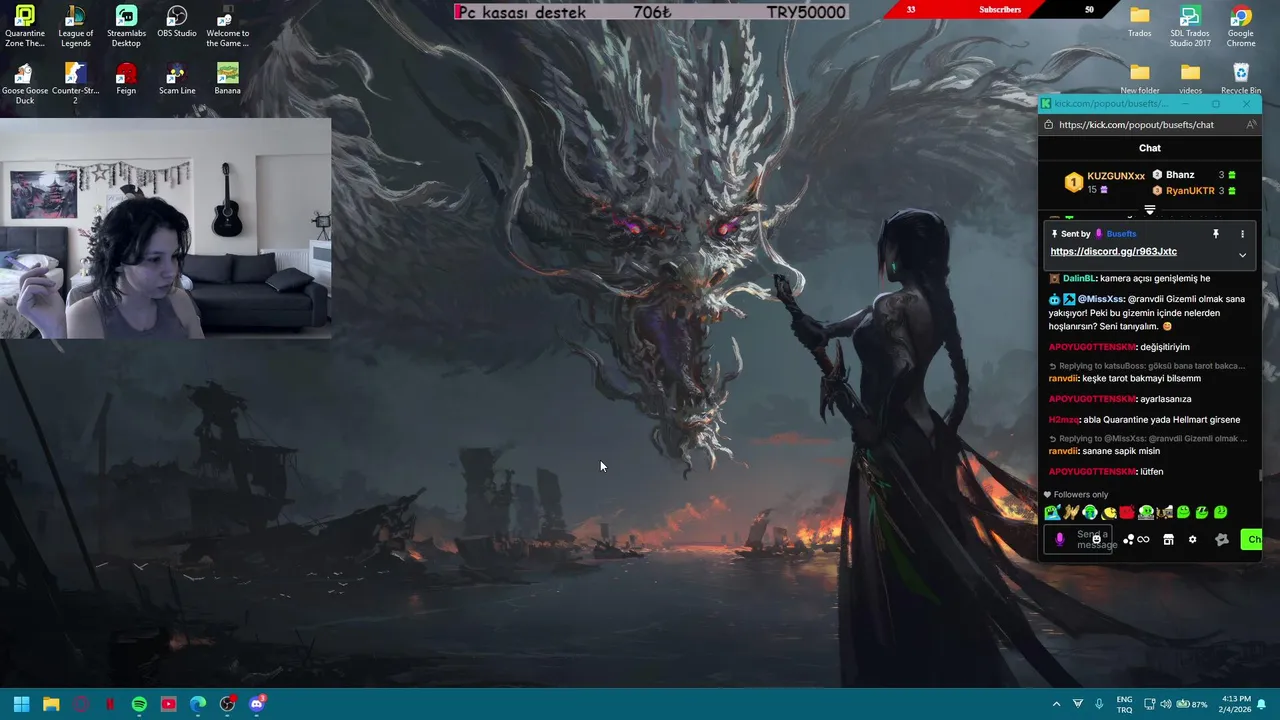Viewport: 1280px width, 720px height.
Task: Open Recycle Bin
Action: click(1241, 79)
